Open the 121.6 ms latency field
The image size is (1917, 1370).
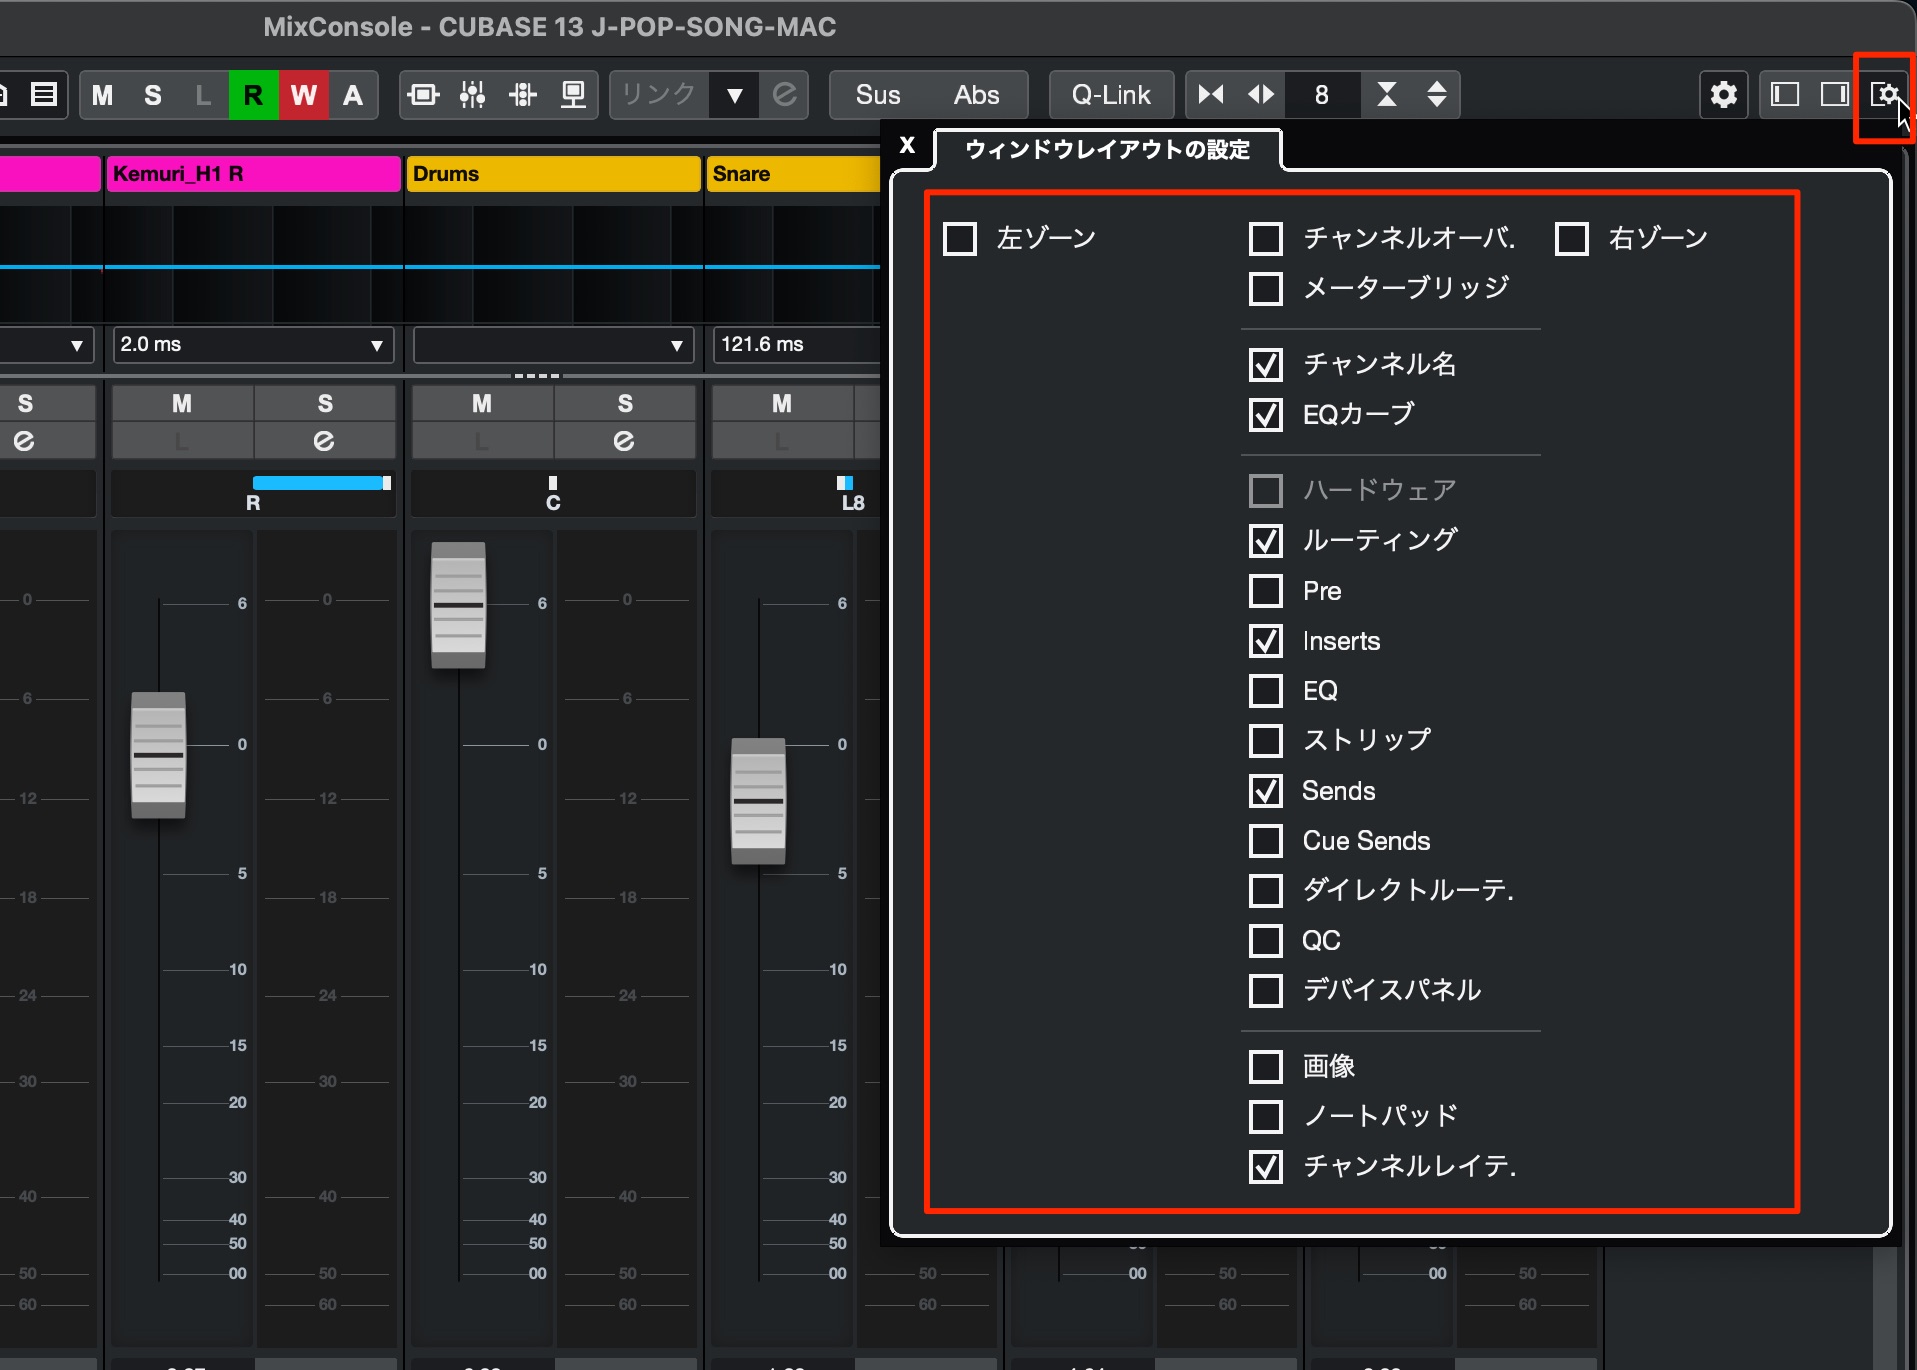[796, 345]
